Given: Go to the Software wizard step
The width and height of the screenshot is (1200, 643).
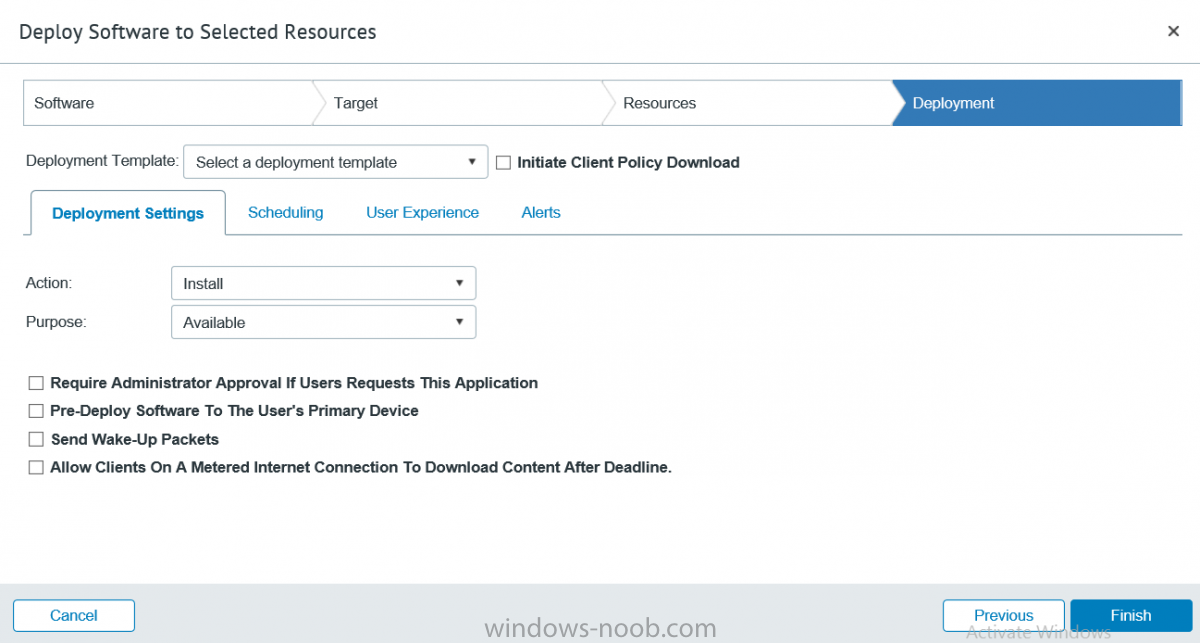Looking at the screenshot, I should pos(168,103).
